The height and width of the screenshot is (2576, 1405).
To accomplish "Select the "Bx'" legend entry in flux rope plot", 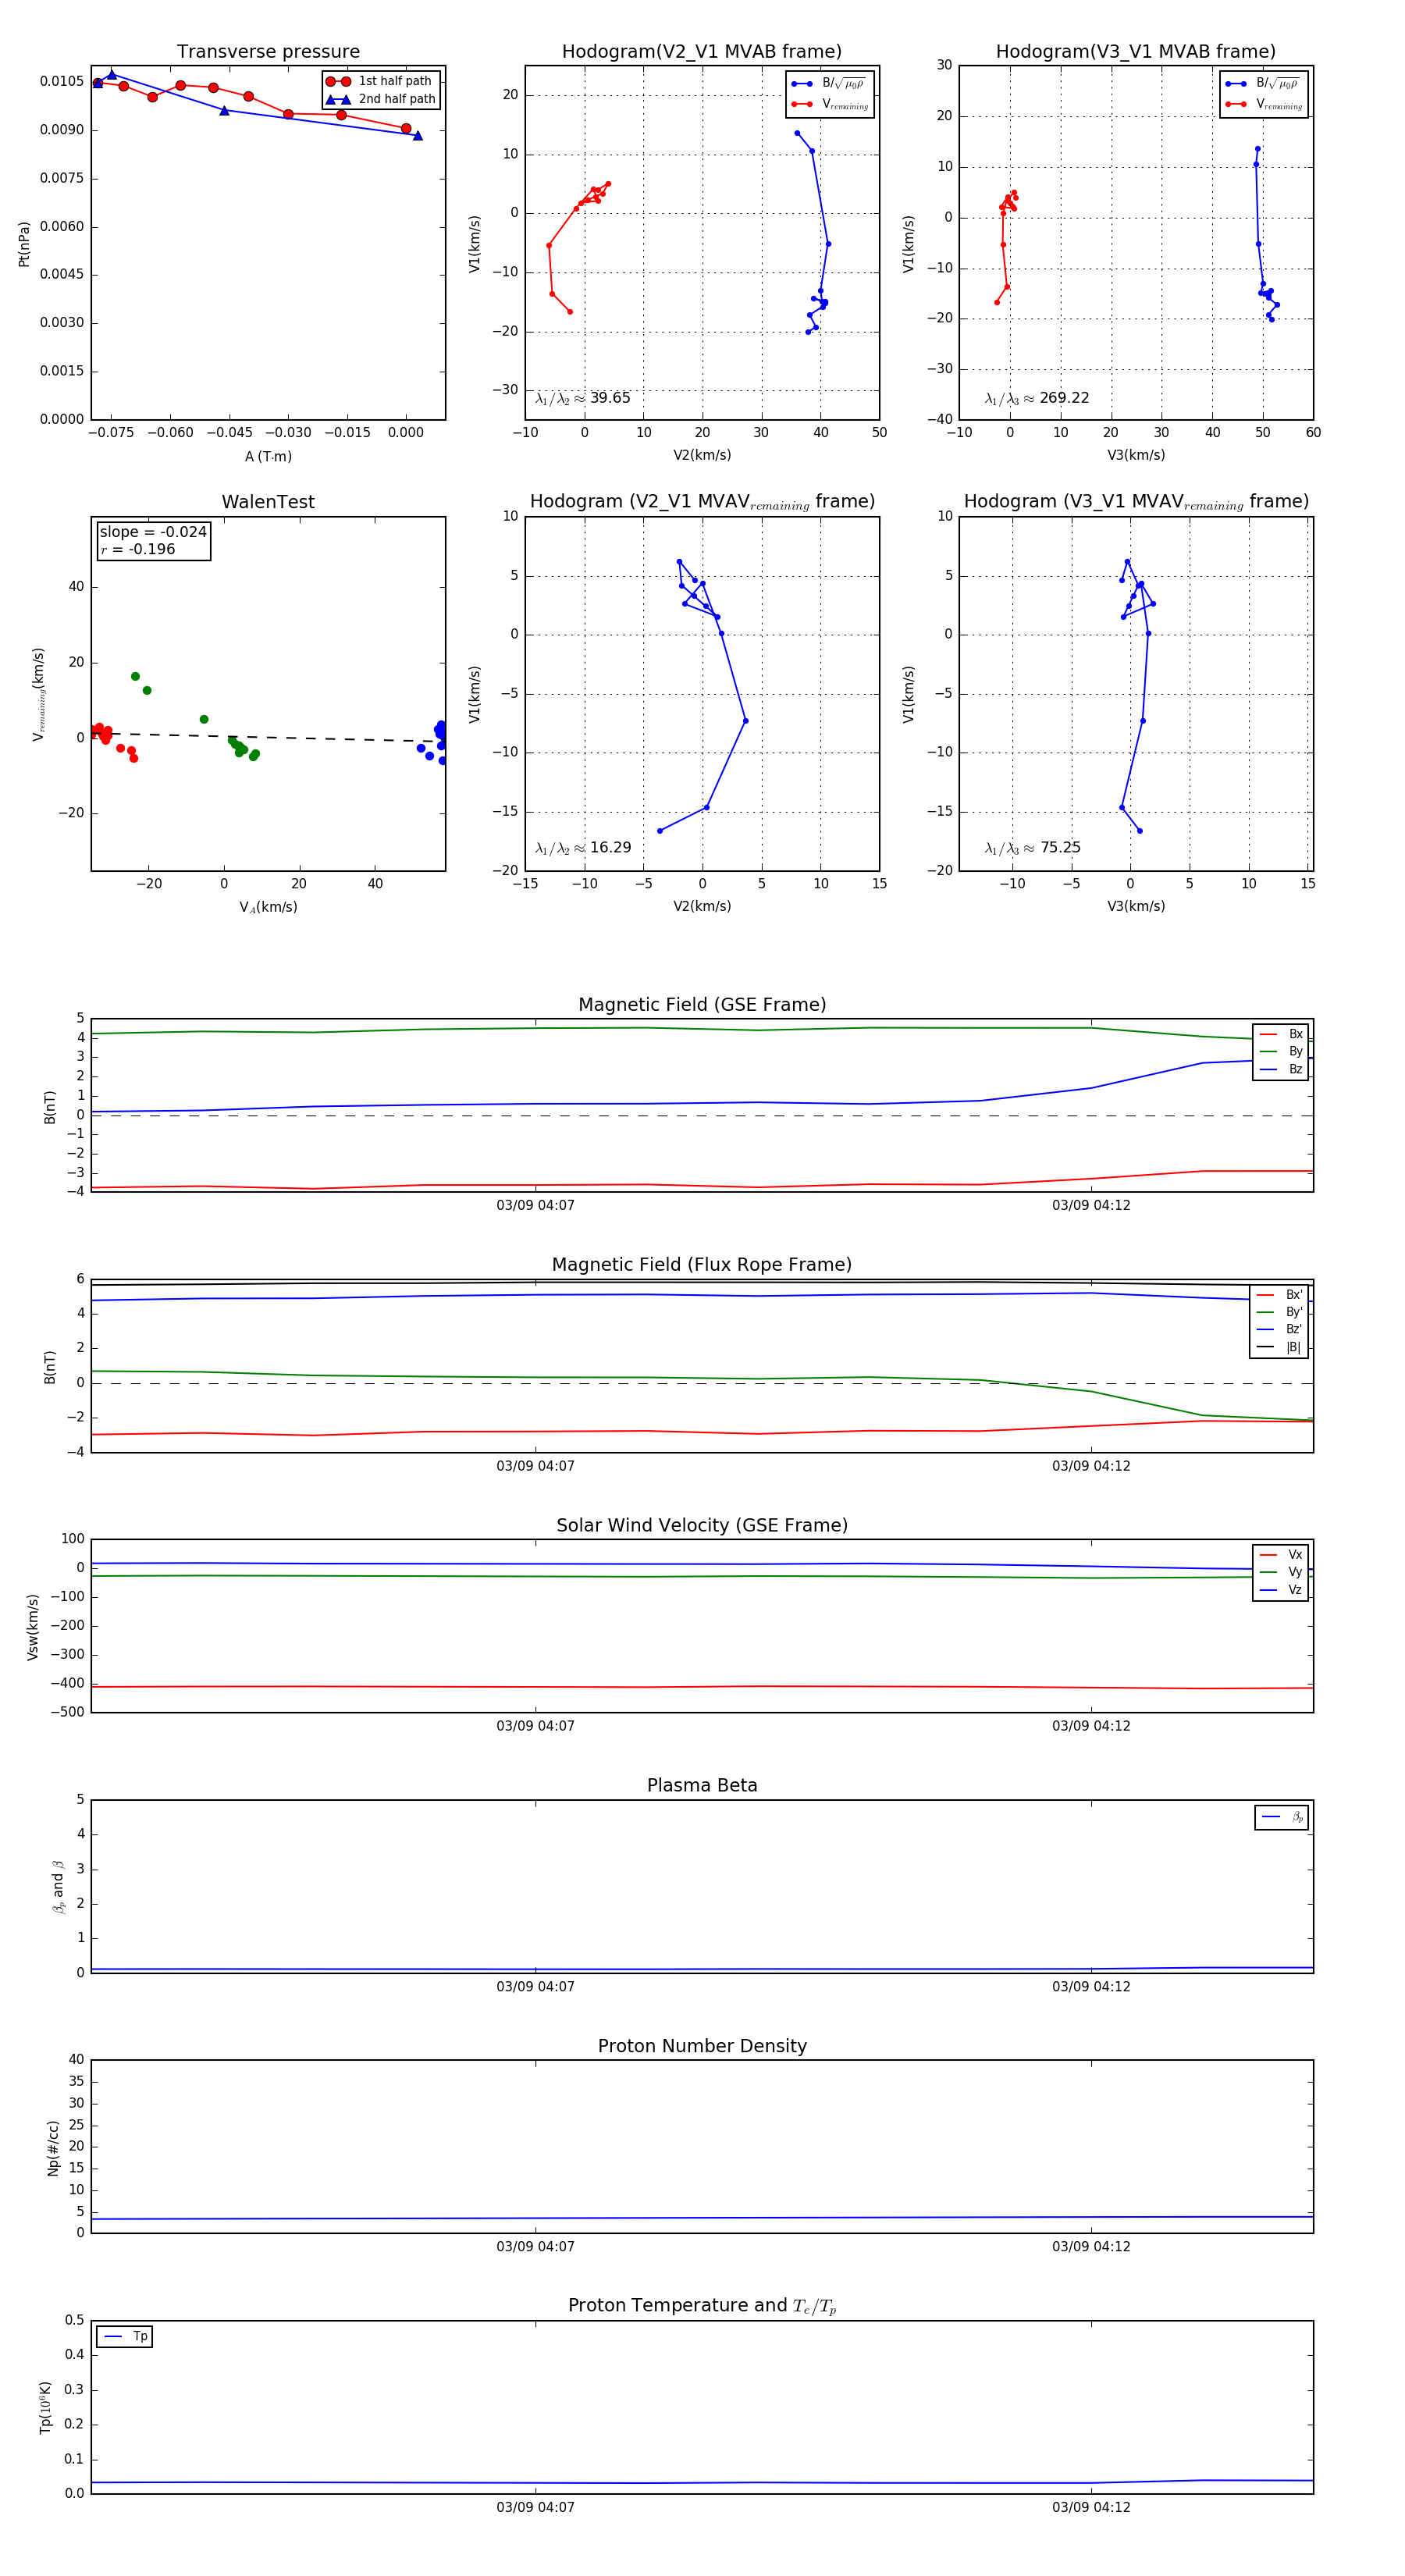I will [x=1280, y=1295].
